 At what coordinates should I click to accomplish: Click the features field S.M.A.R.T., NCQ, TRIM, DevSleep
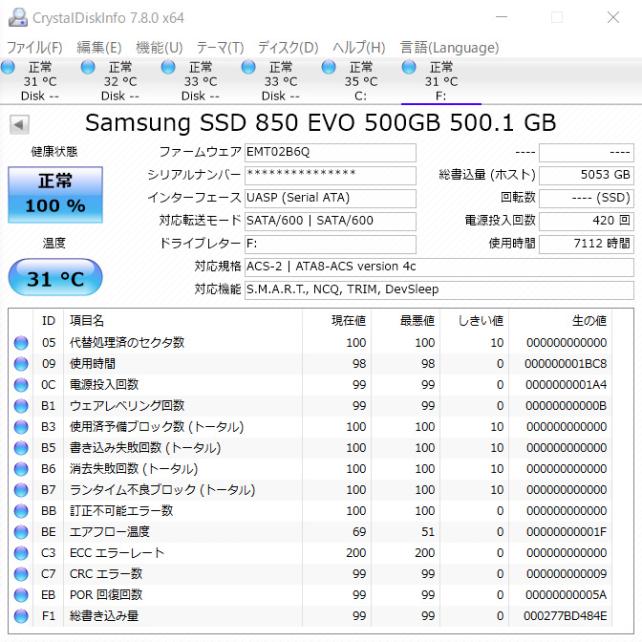tap(439, 290)
